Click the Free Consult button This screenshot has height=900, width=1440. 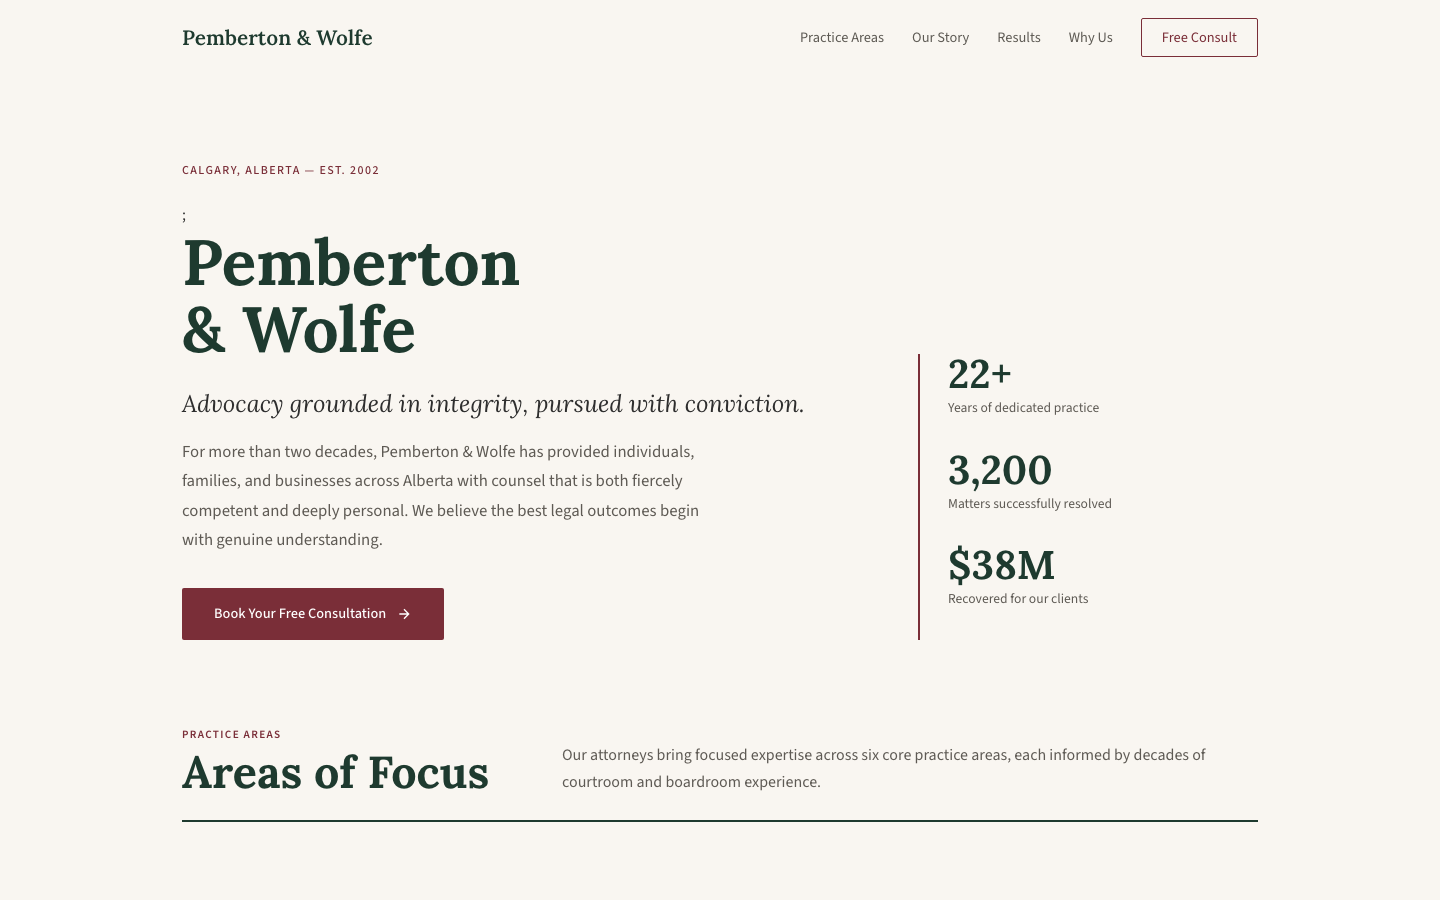point(1199,37)
